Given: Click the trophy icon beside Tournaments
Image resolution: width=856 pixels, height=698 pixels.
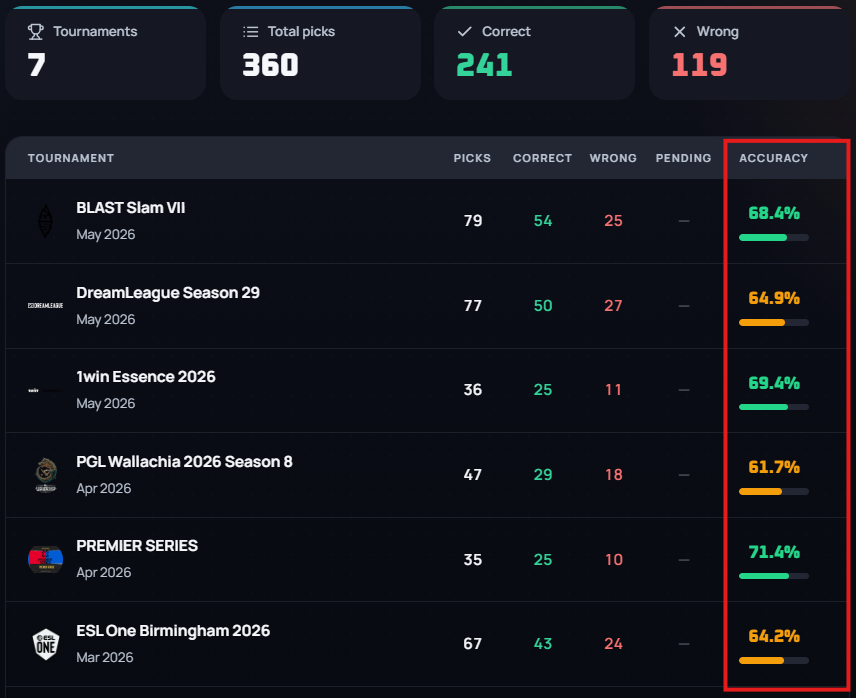Looking at the screenshot, I should click(x=35, y=32).
